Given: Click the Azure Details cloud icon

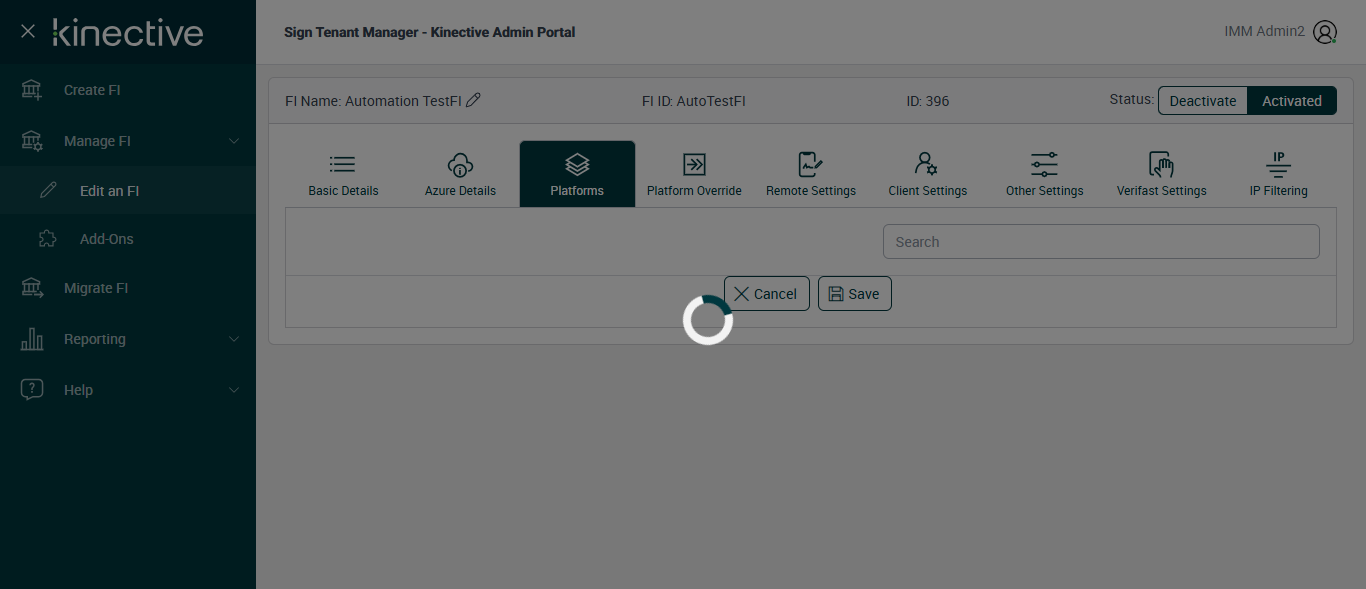Looking at the screenshot, I should pos(460,164).
